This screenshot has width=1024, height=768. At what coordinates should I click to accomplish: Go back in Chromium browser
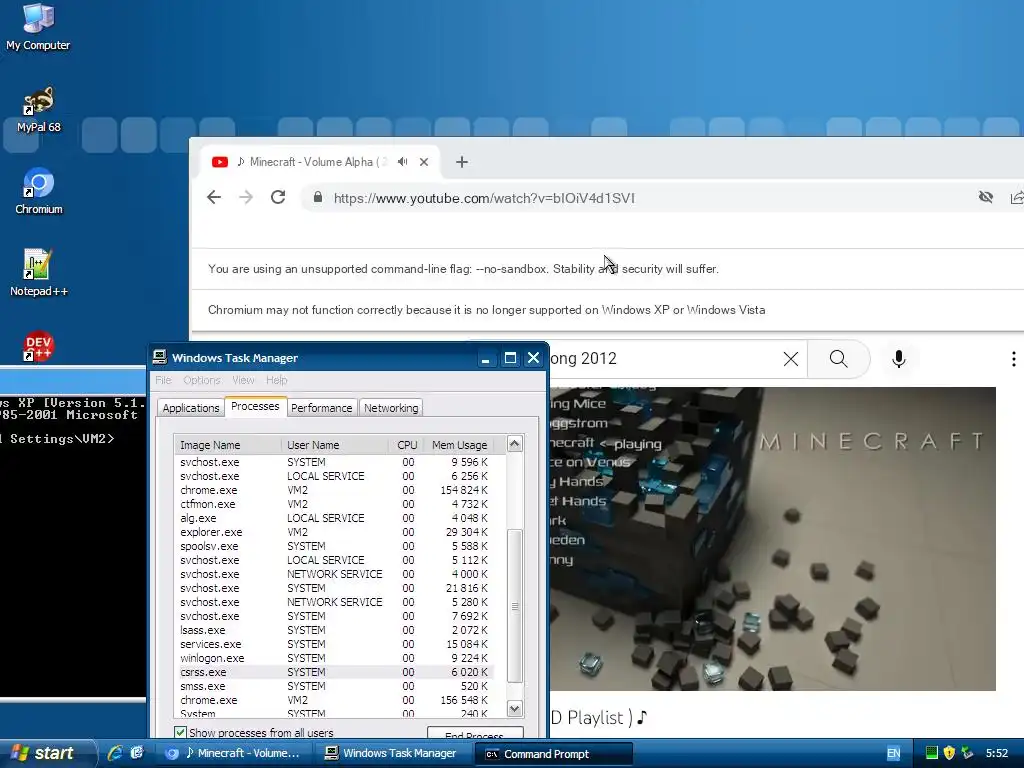214,197
